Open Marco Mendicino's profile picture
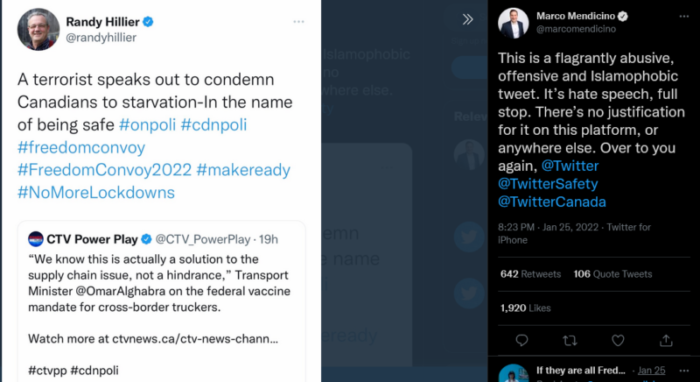This screenshot has width=700, height=382. pos(513,23)
